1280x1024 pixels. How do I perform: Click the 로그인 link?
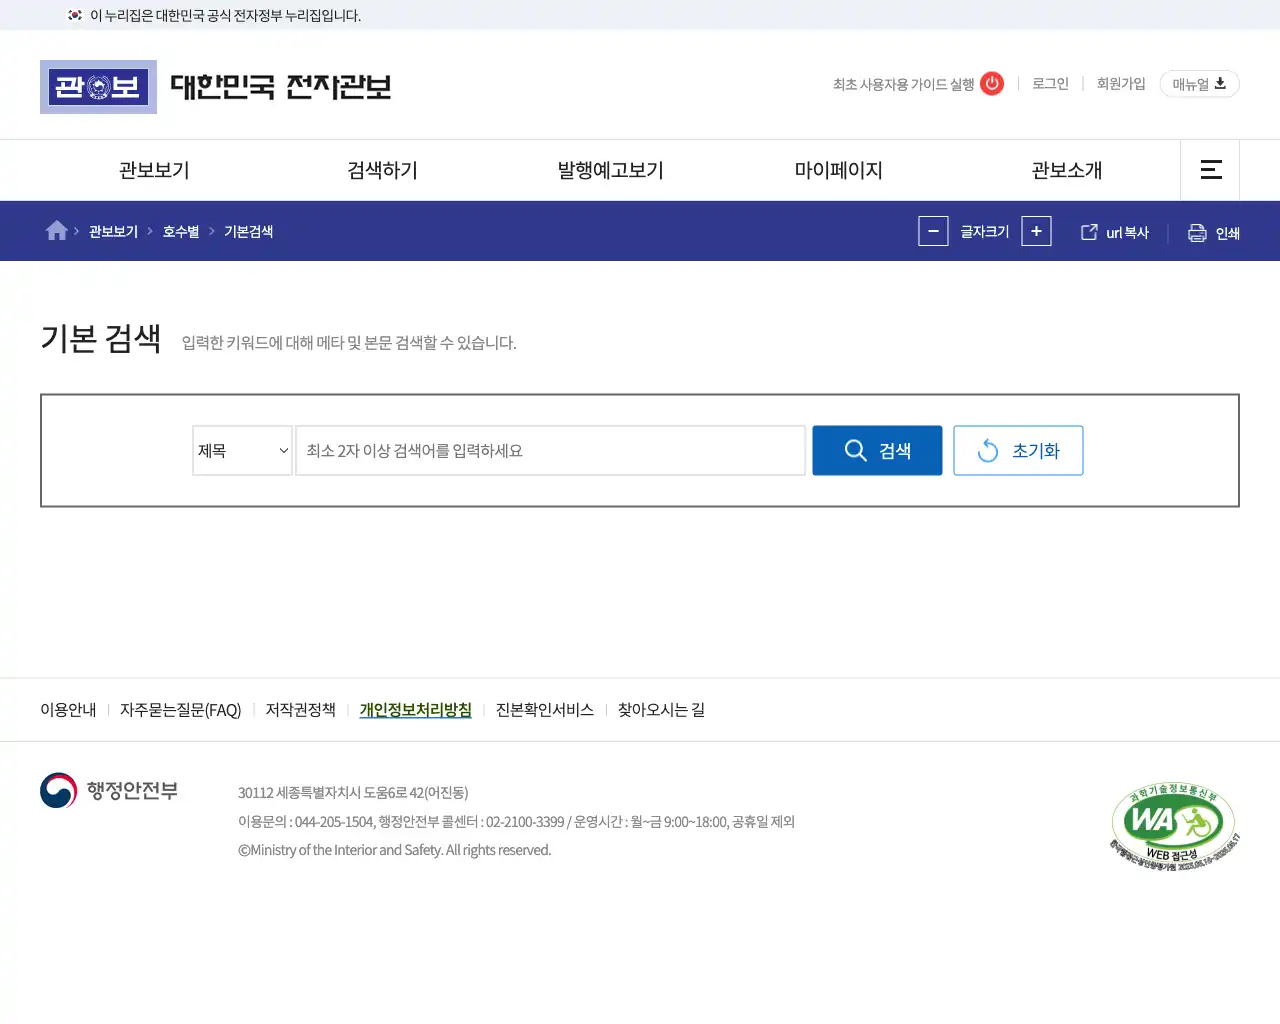[x=1049, y=84]
